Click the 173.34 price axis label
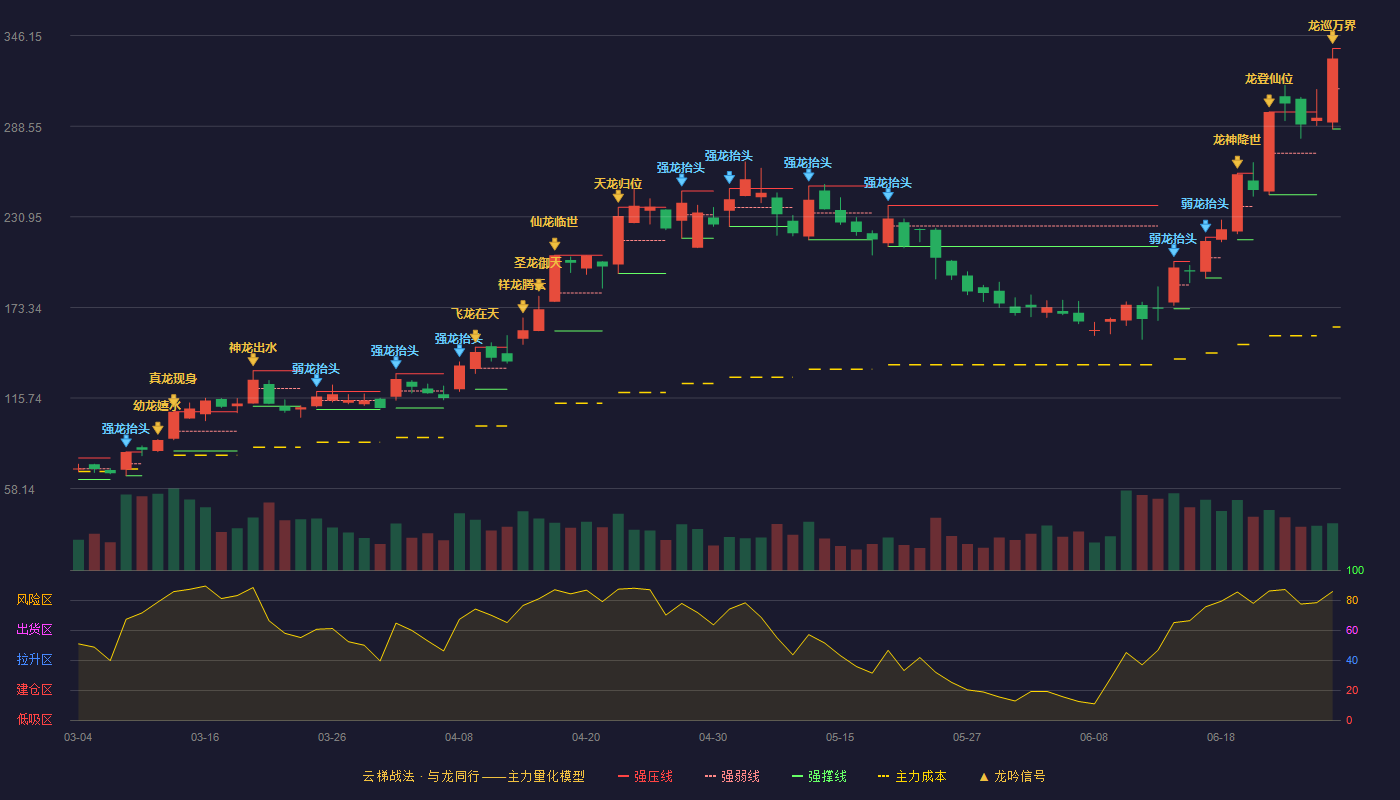 point(23,309)
